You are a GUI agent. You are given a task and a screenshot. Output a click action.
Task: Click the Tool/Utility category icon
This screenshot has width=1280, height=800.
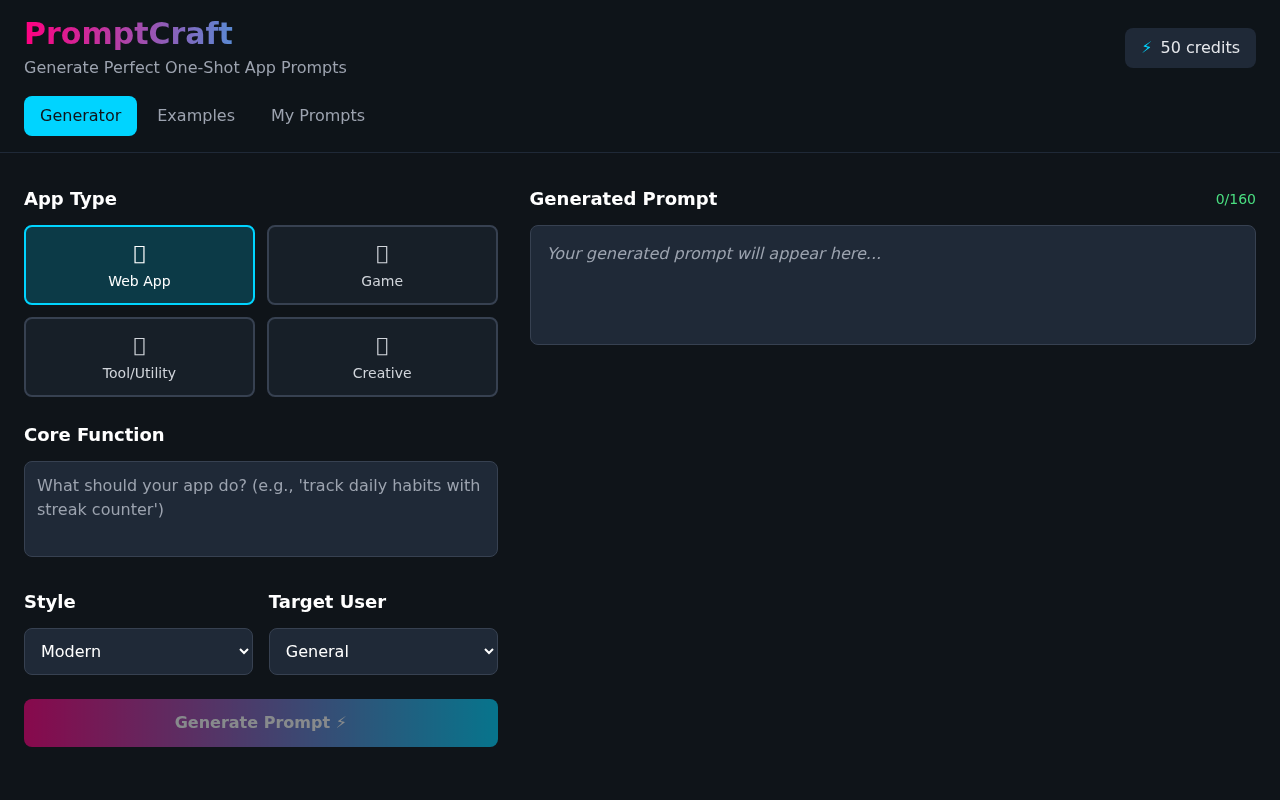coord(139,346)
